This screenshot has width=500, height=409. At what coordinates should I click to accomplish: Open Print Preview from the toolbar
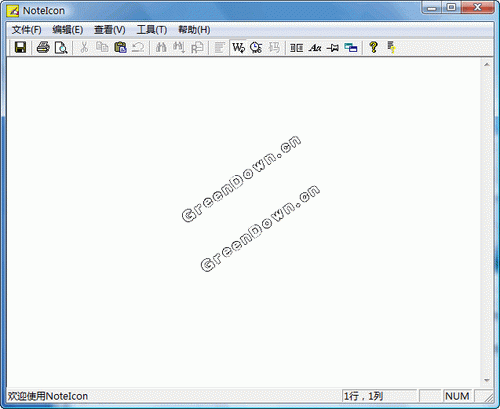pyautogui.click(x=61, y=47)
